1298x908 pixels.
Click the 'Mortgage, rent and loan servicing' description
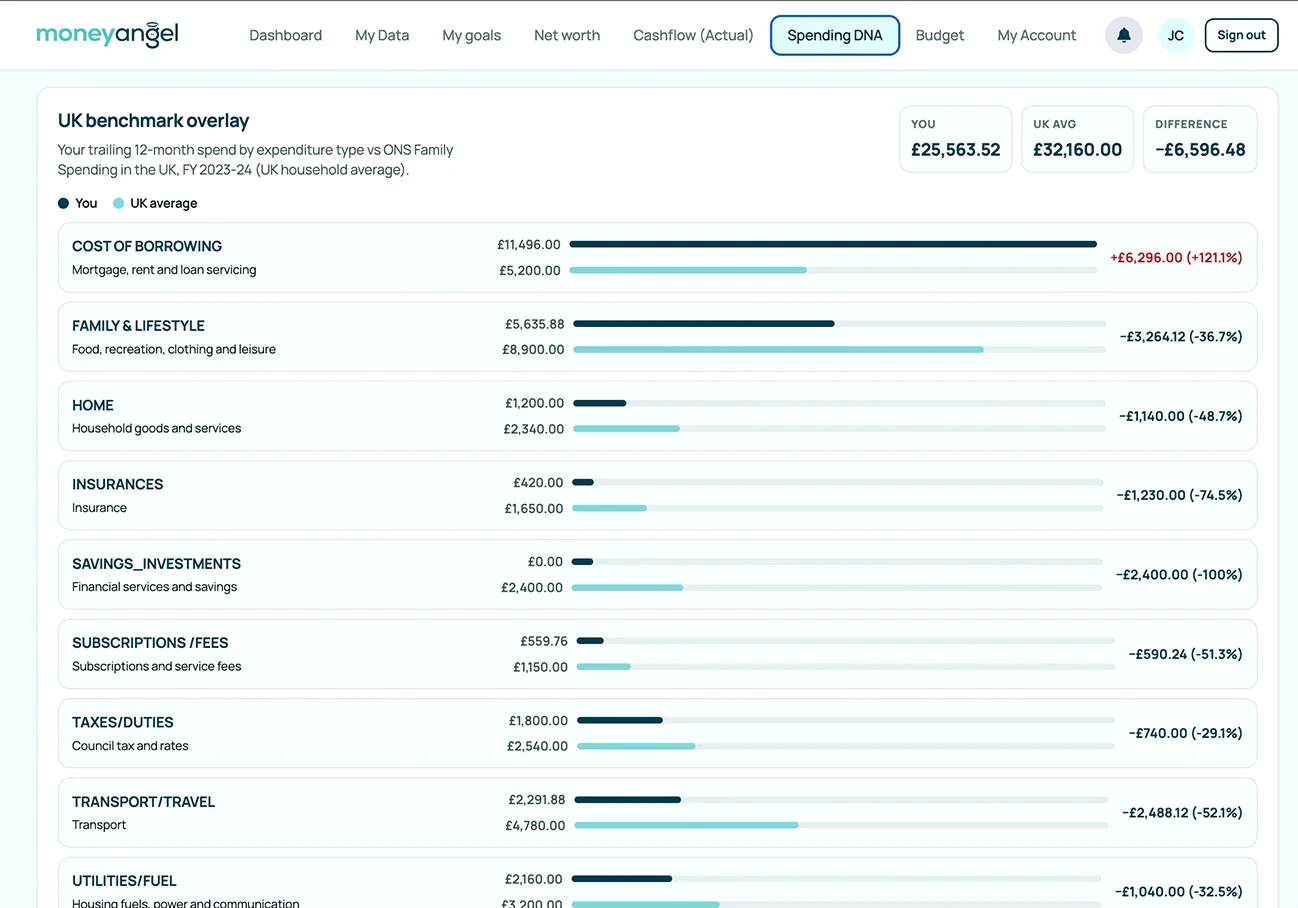[164, 270]
